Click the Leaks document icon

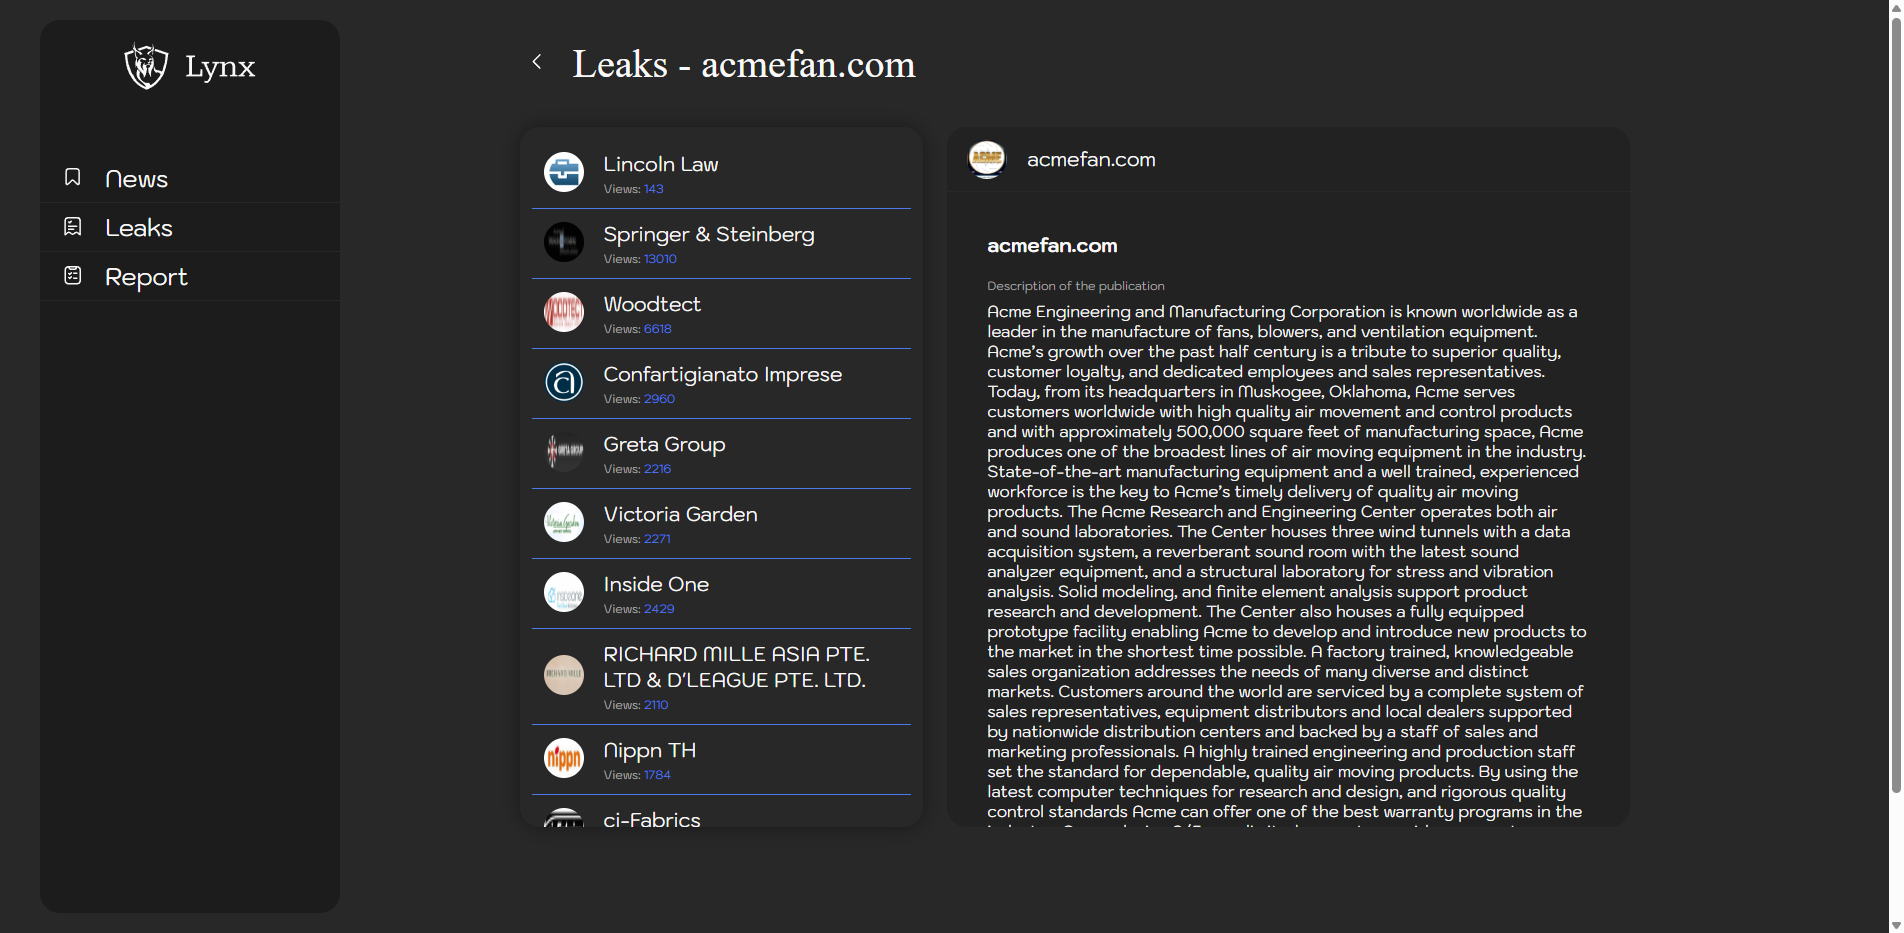(x=73, y=227)
